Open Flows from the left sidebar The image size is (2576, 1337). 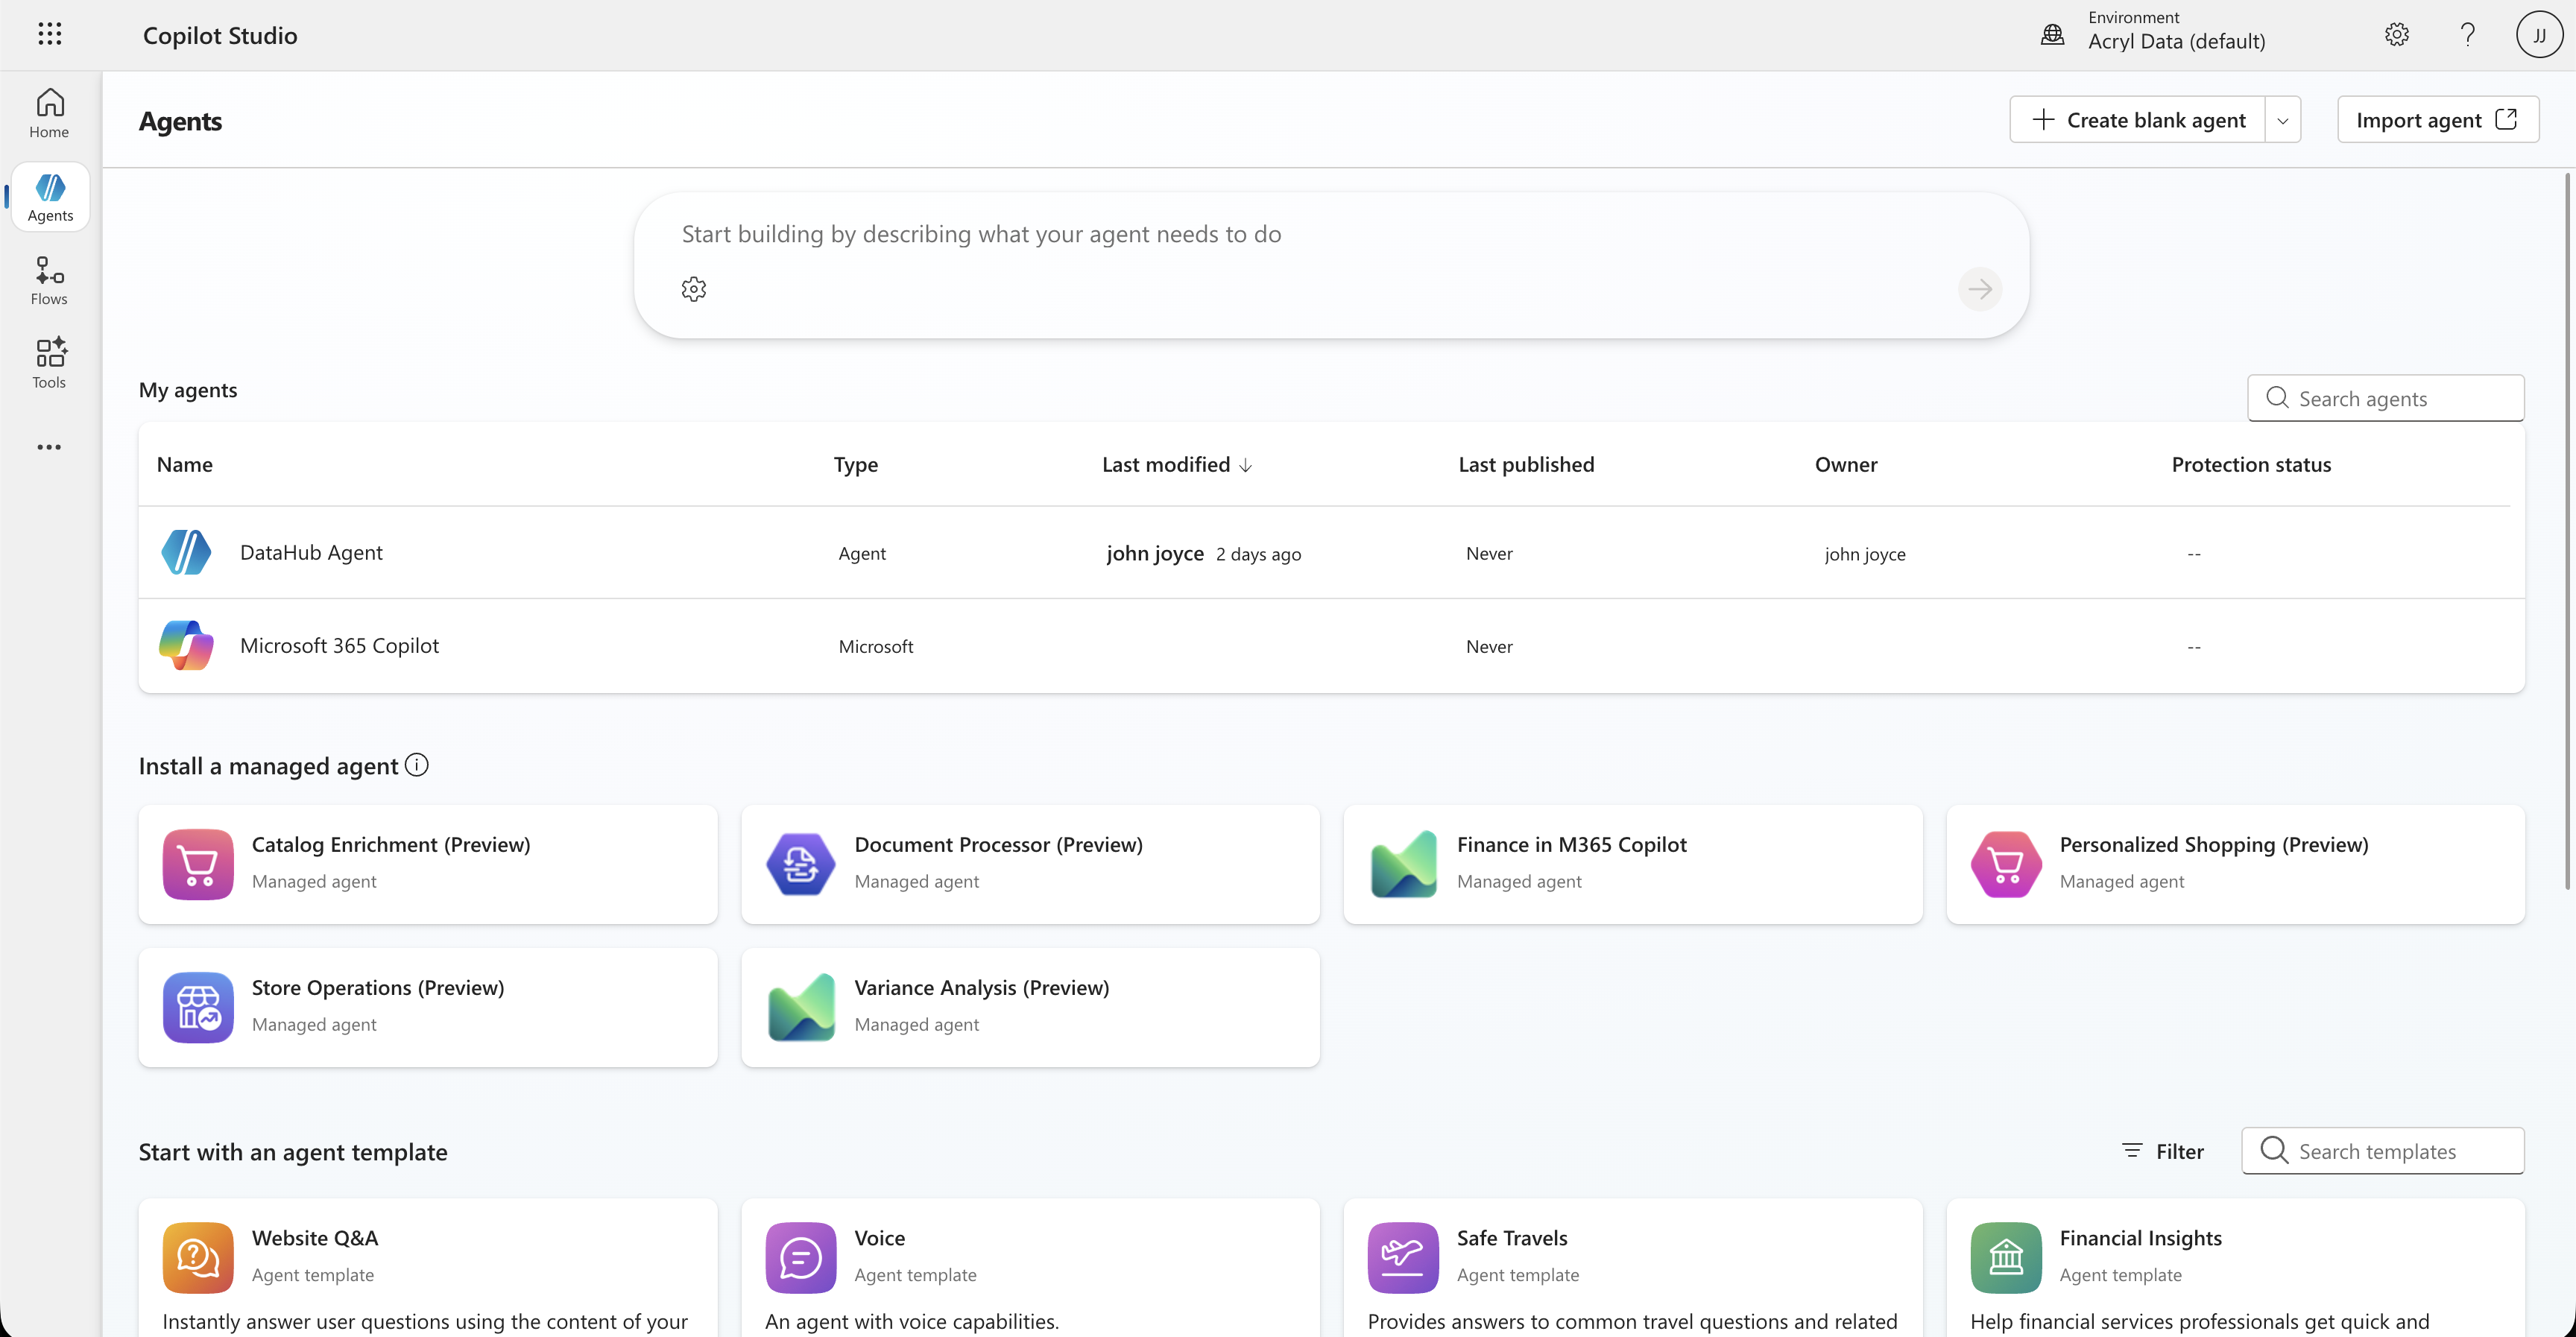point(49,280)
